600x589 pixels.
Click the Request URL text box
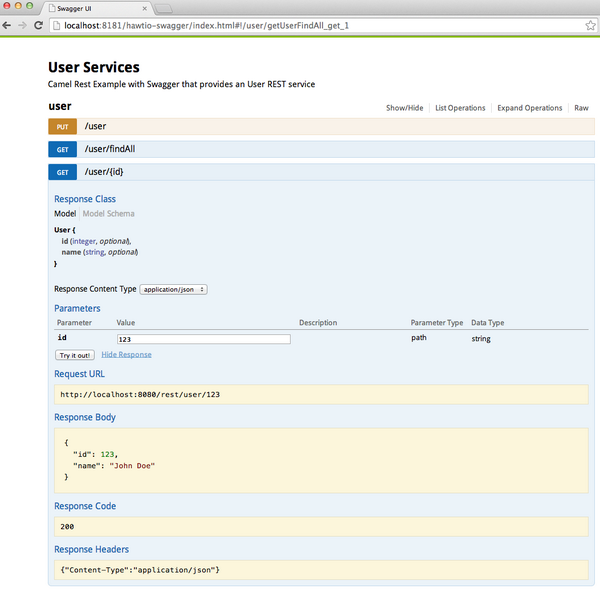click(x=321, y=395)
